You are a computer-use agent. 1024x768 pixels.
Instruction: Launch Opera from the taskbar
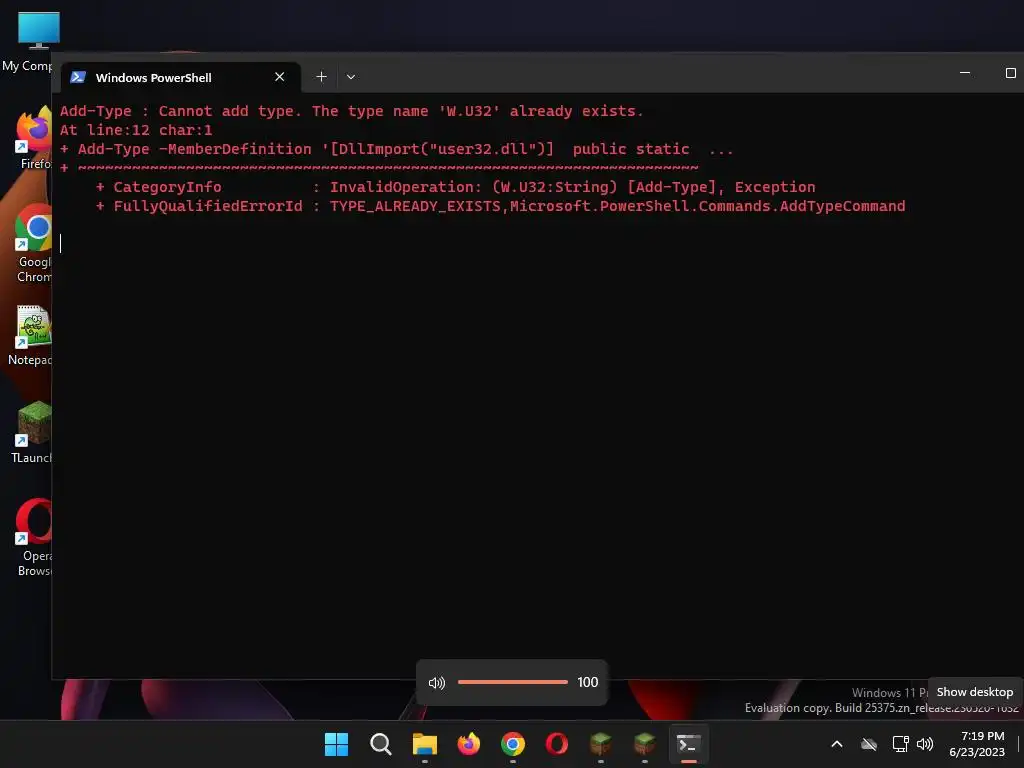coord(556,744)
